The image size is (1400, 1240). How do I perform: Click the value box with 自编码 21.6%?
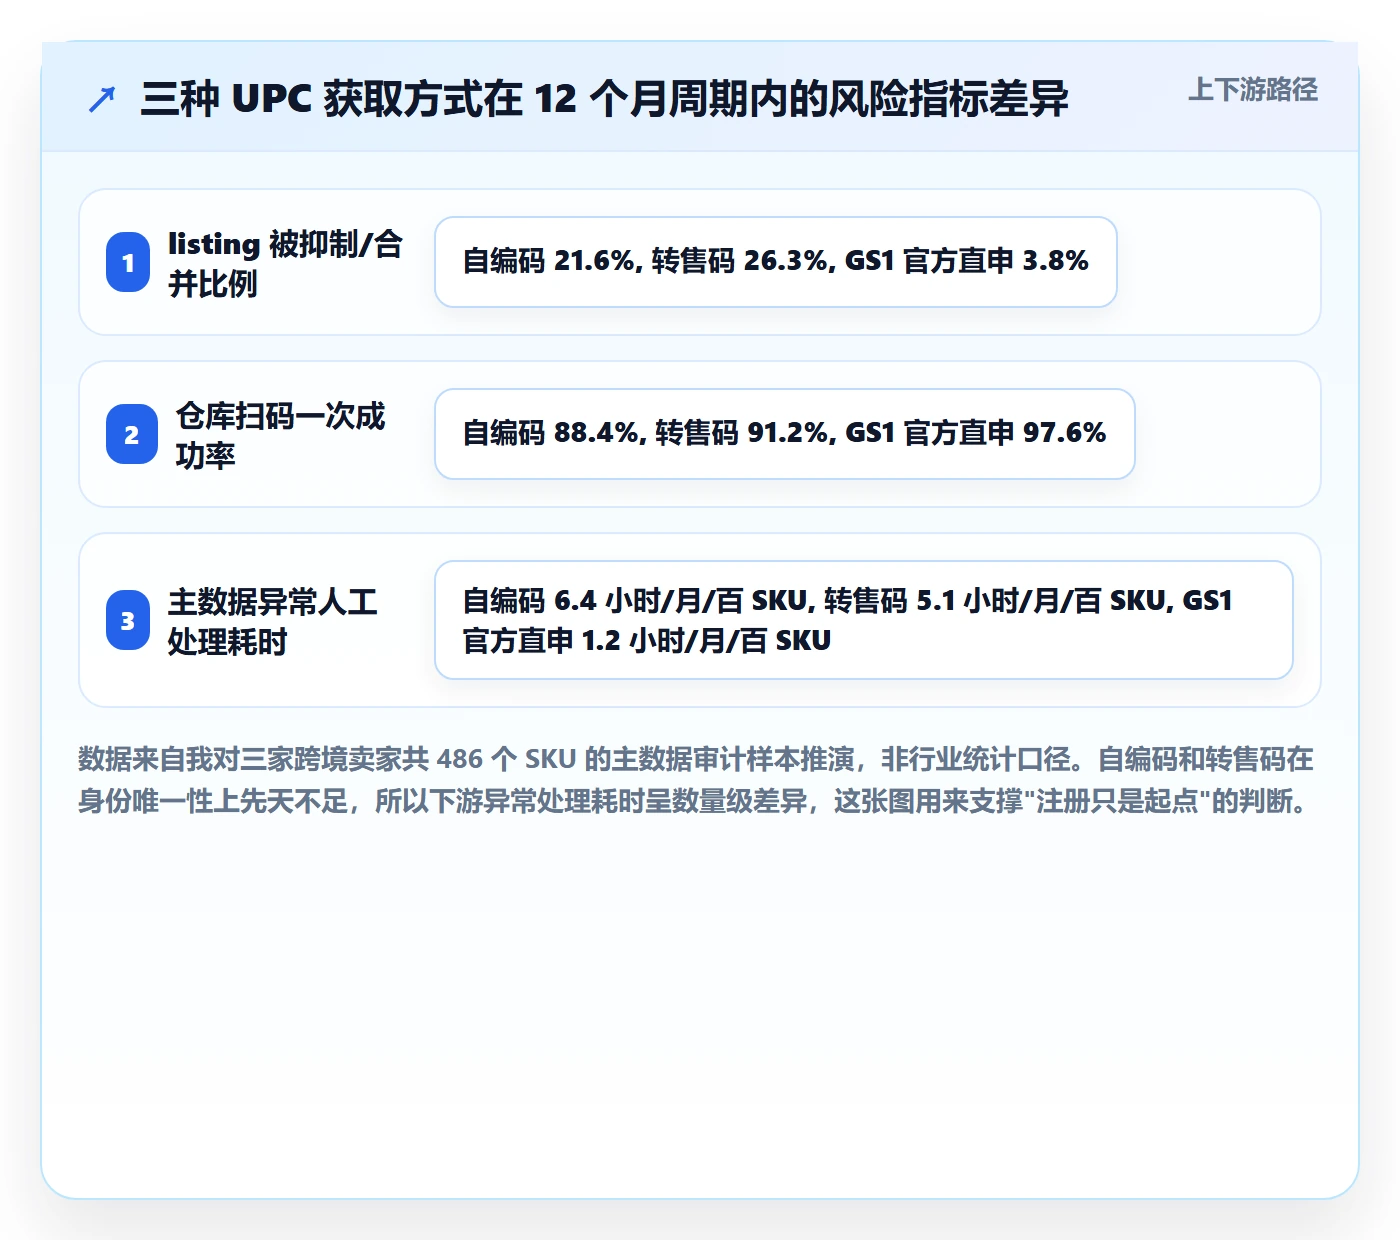click(776, 262)
